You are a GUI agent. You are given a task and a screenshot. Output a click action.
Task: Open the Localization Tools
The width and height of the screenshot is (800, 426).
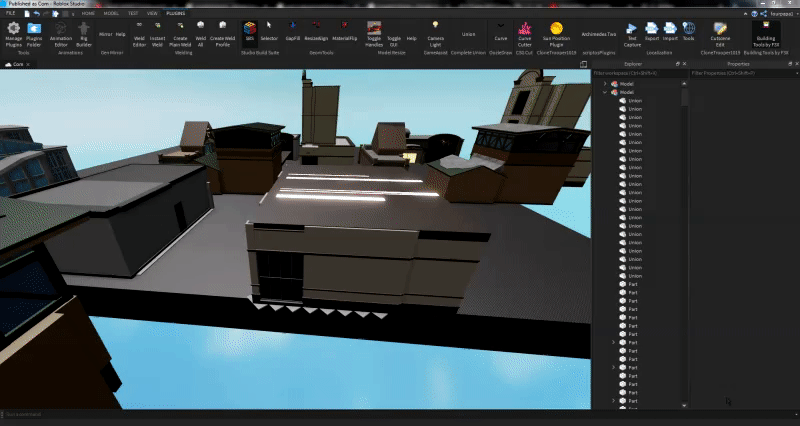688,31
